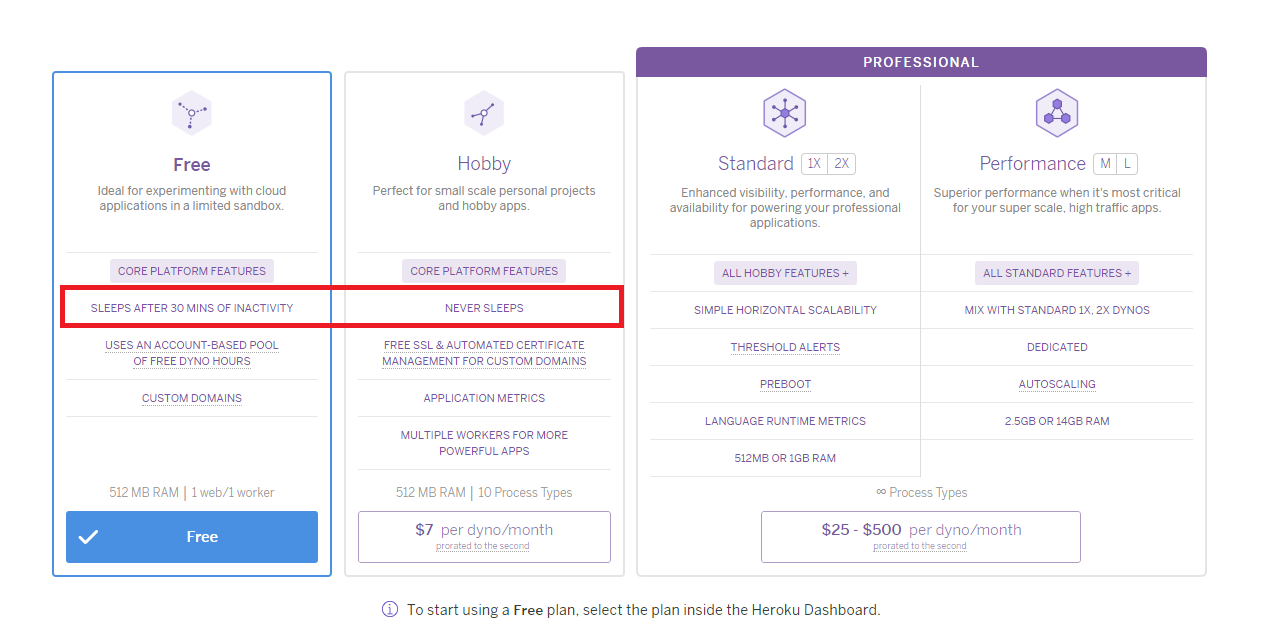This screenshot has width=1267, height=628.
Task: Expand All Standard Features + label
Action: point(1057,273)
